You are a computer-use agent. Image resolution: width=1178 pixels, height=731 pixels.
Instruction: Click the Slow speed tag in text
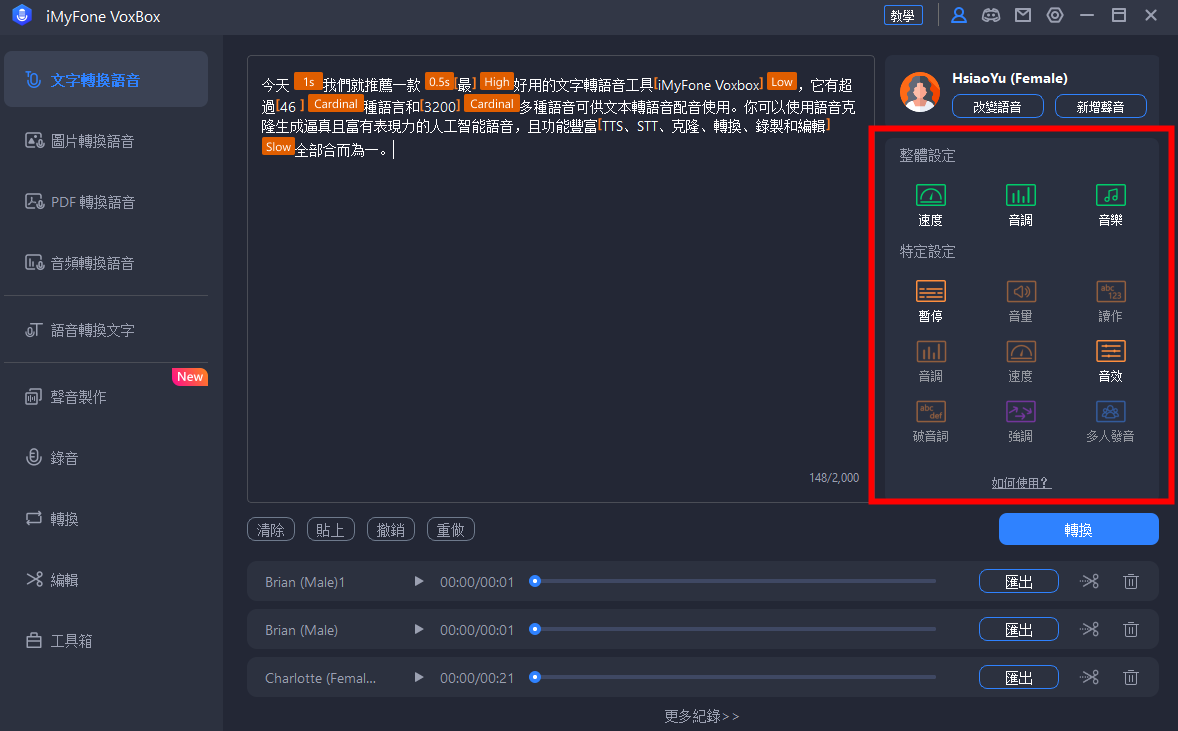pos(278,147)
